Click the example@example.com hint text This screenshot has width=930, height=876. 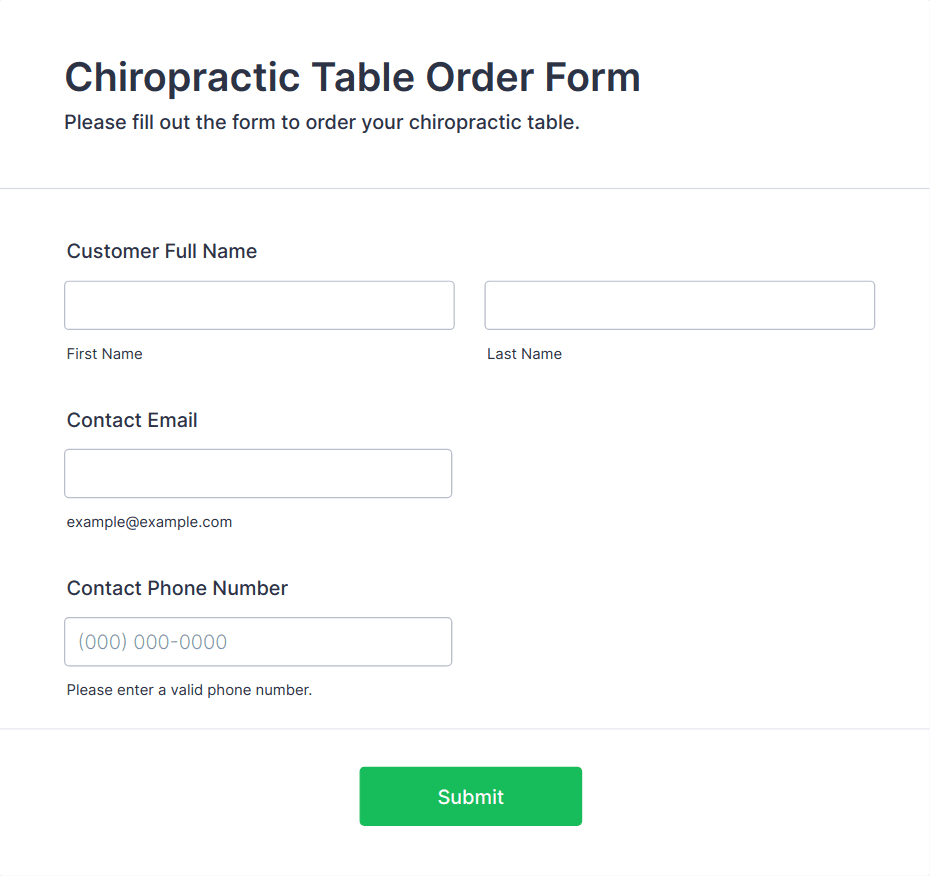click(149, 522)
